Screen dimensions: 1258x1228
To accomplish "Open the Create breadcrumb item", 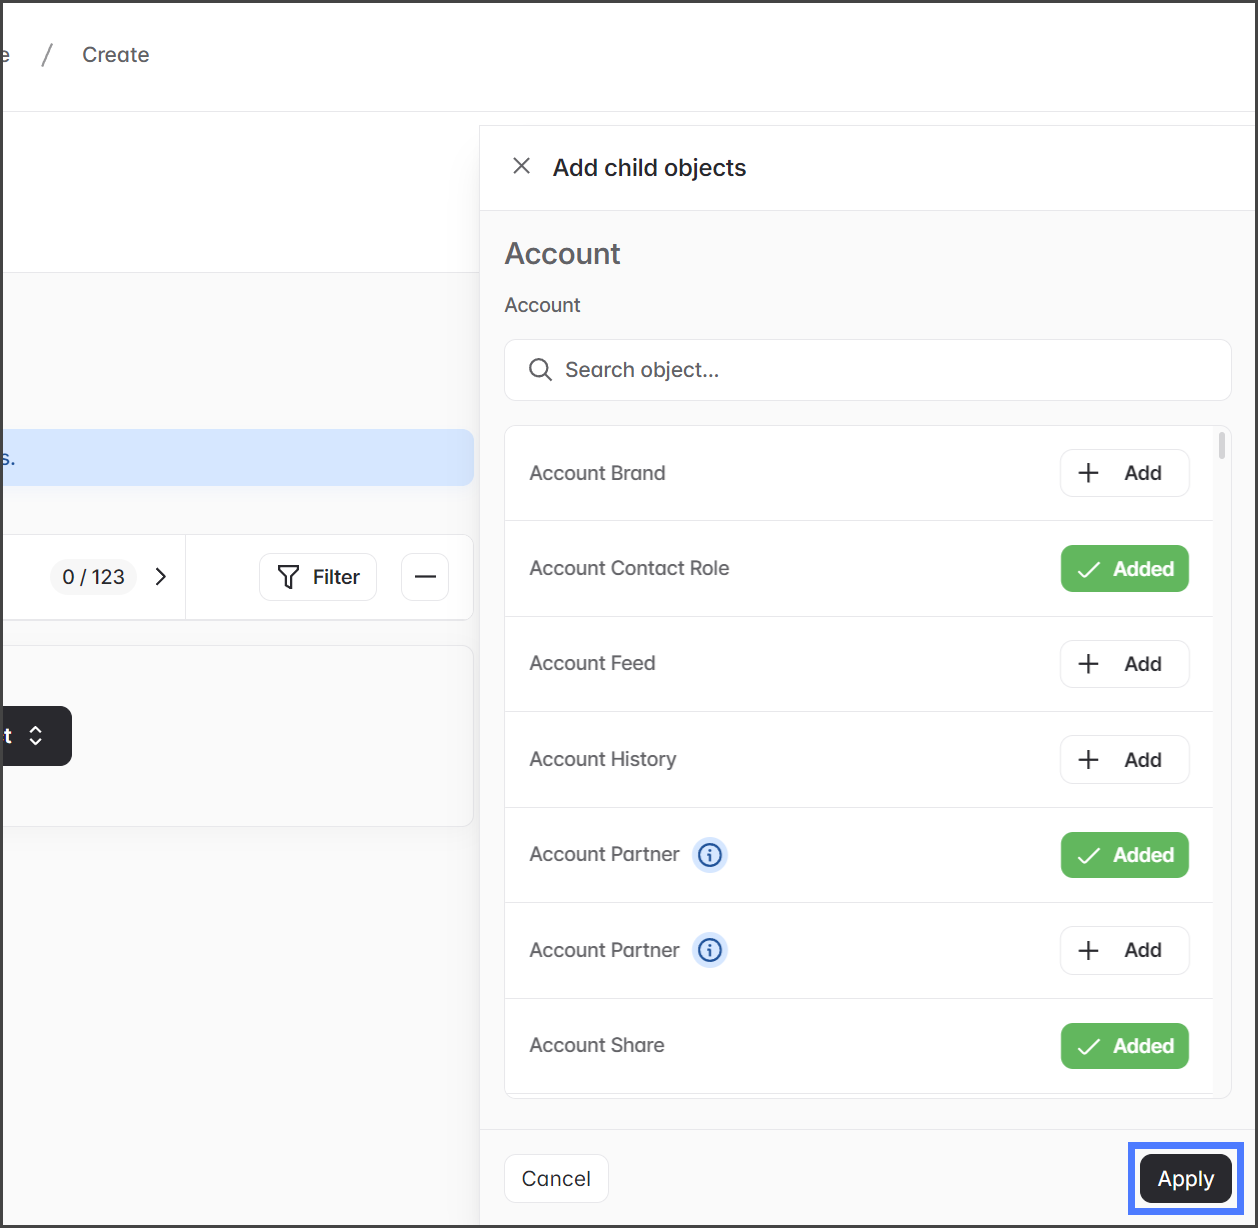I will [x=116, y=55].
